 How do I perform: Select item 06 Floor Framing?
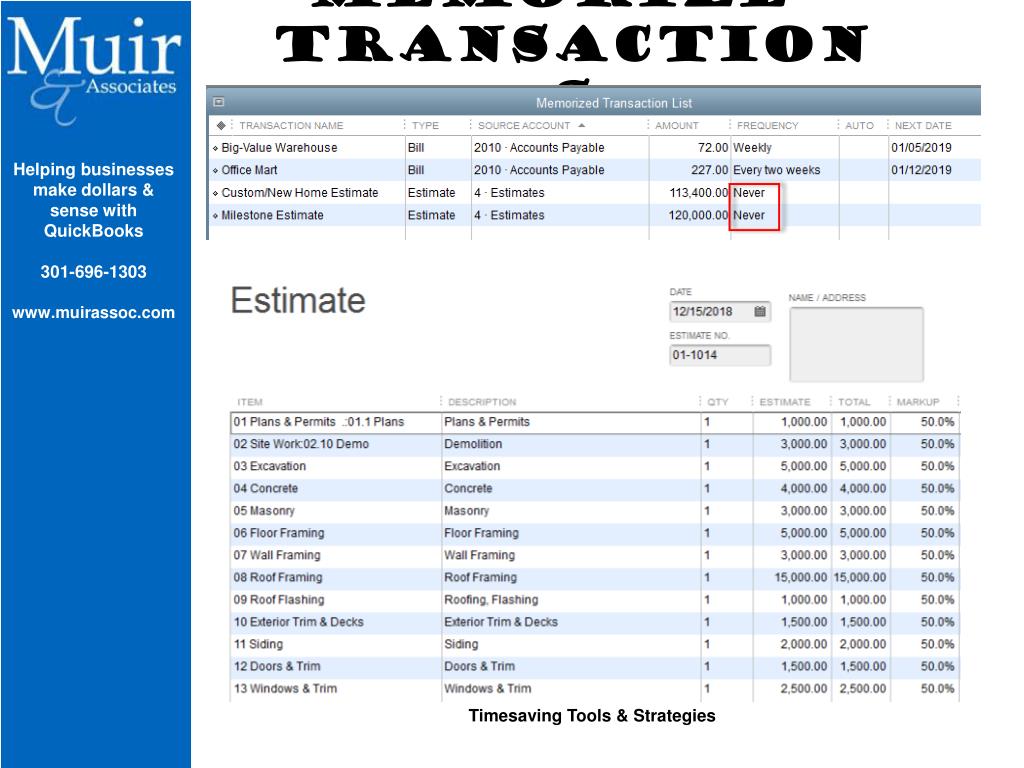(x=595, y=533)
